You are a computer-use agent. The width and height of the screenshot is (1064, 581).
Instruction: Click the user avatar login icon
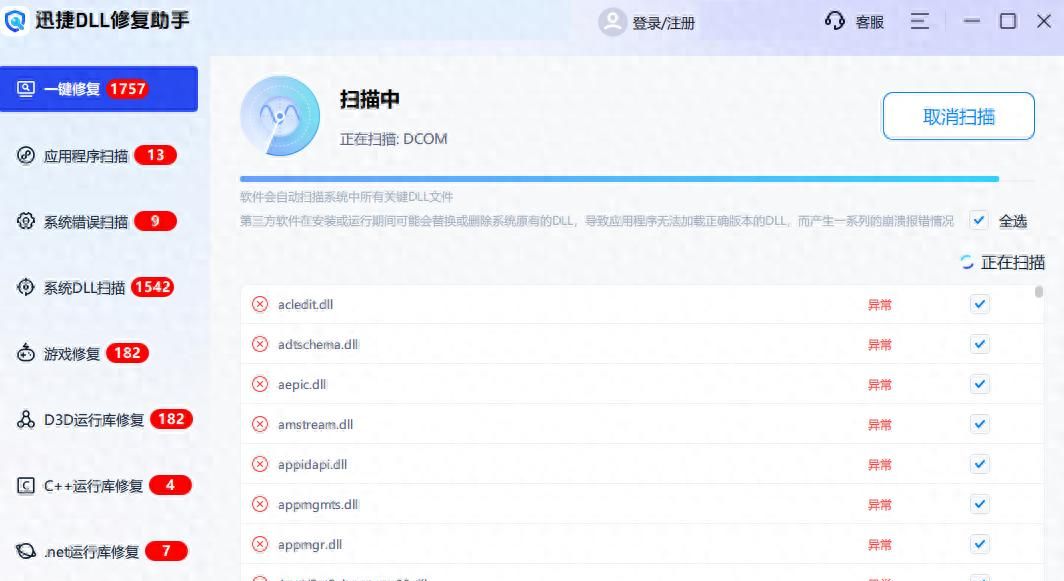click(611, 22)
